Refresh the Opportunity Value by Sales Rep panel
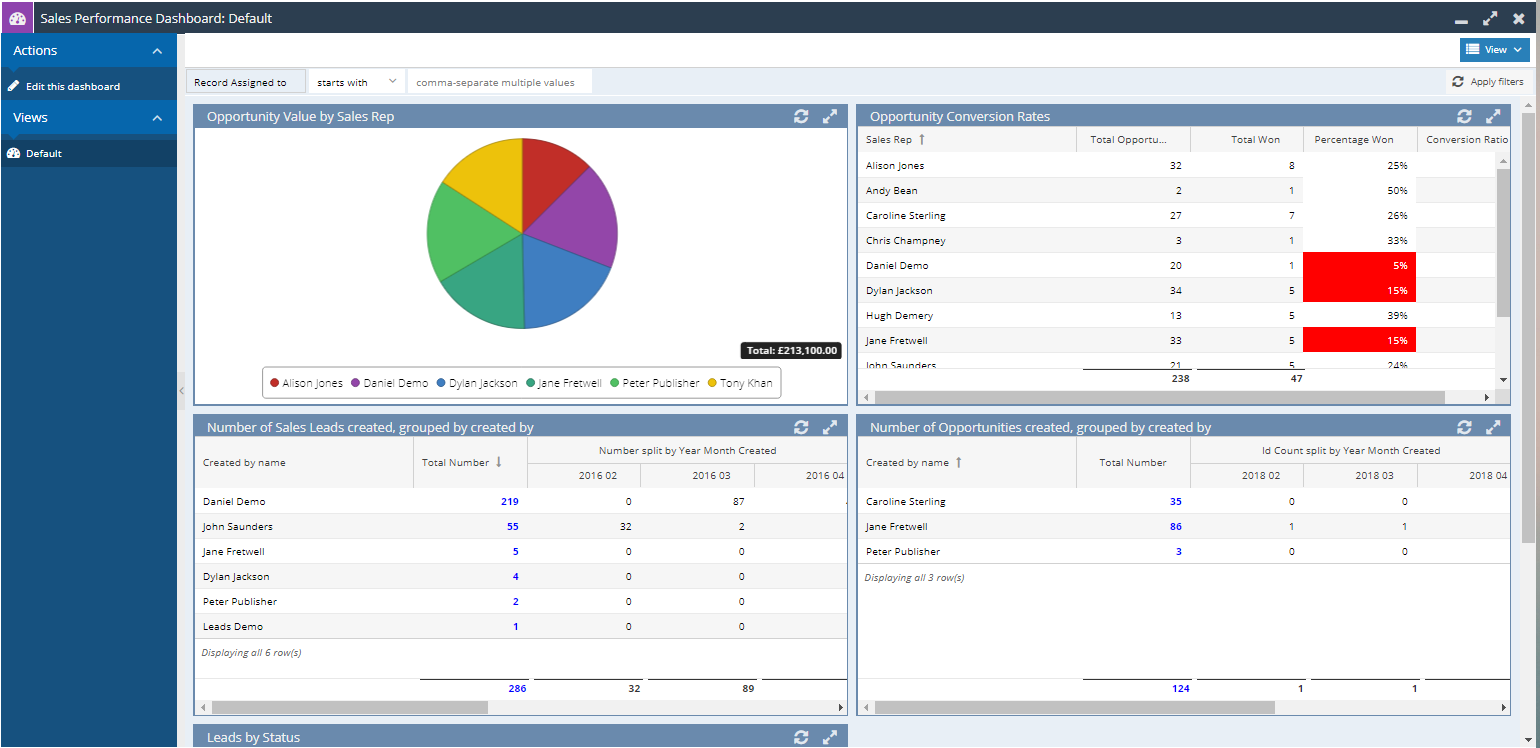Screen dimensions: 1540x748 click(801, 116)
